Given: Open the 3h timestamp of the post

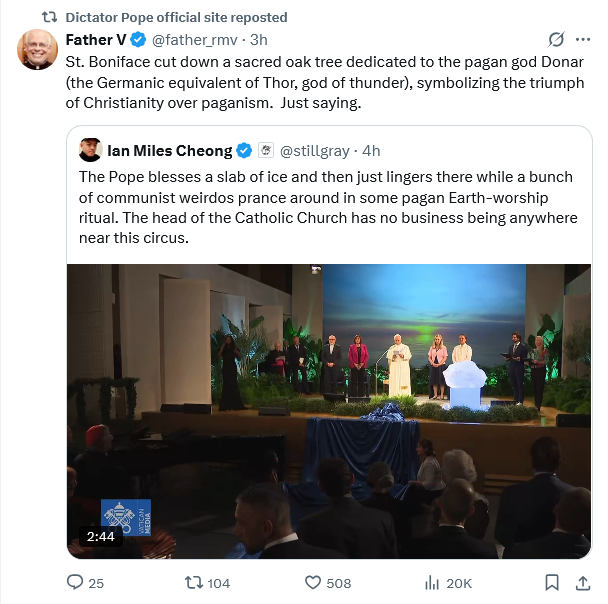Looking at the screenshot, I should [x=258, y=40].
